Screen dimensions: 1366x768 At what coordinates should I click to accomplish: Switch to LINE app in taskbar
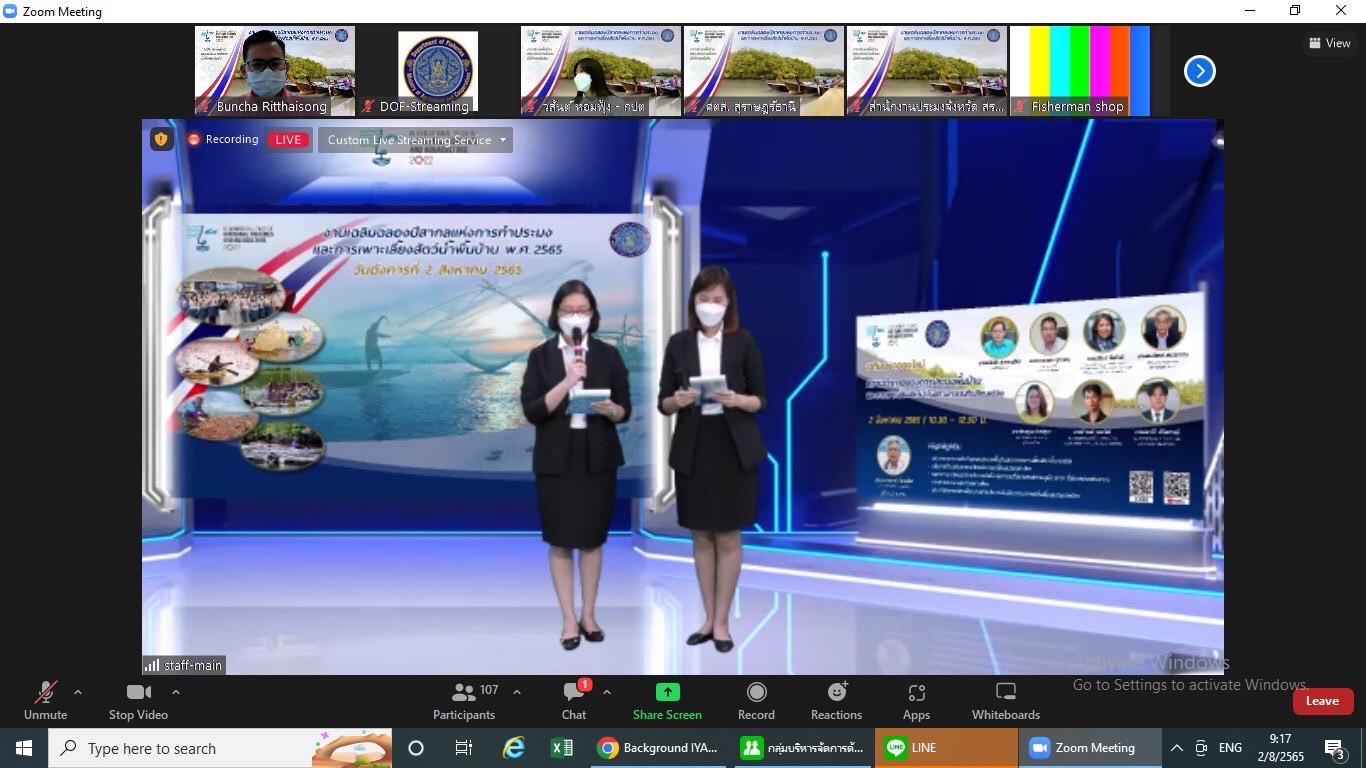point(945,748)
